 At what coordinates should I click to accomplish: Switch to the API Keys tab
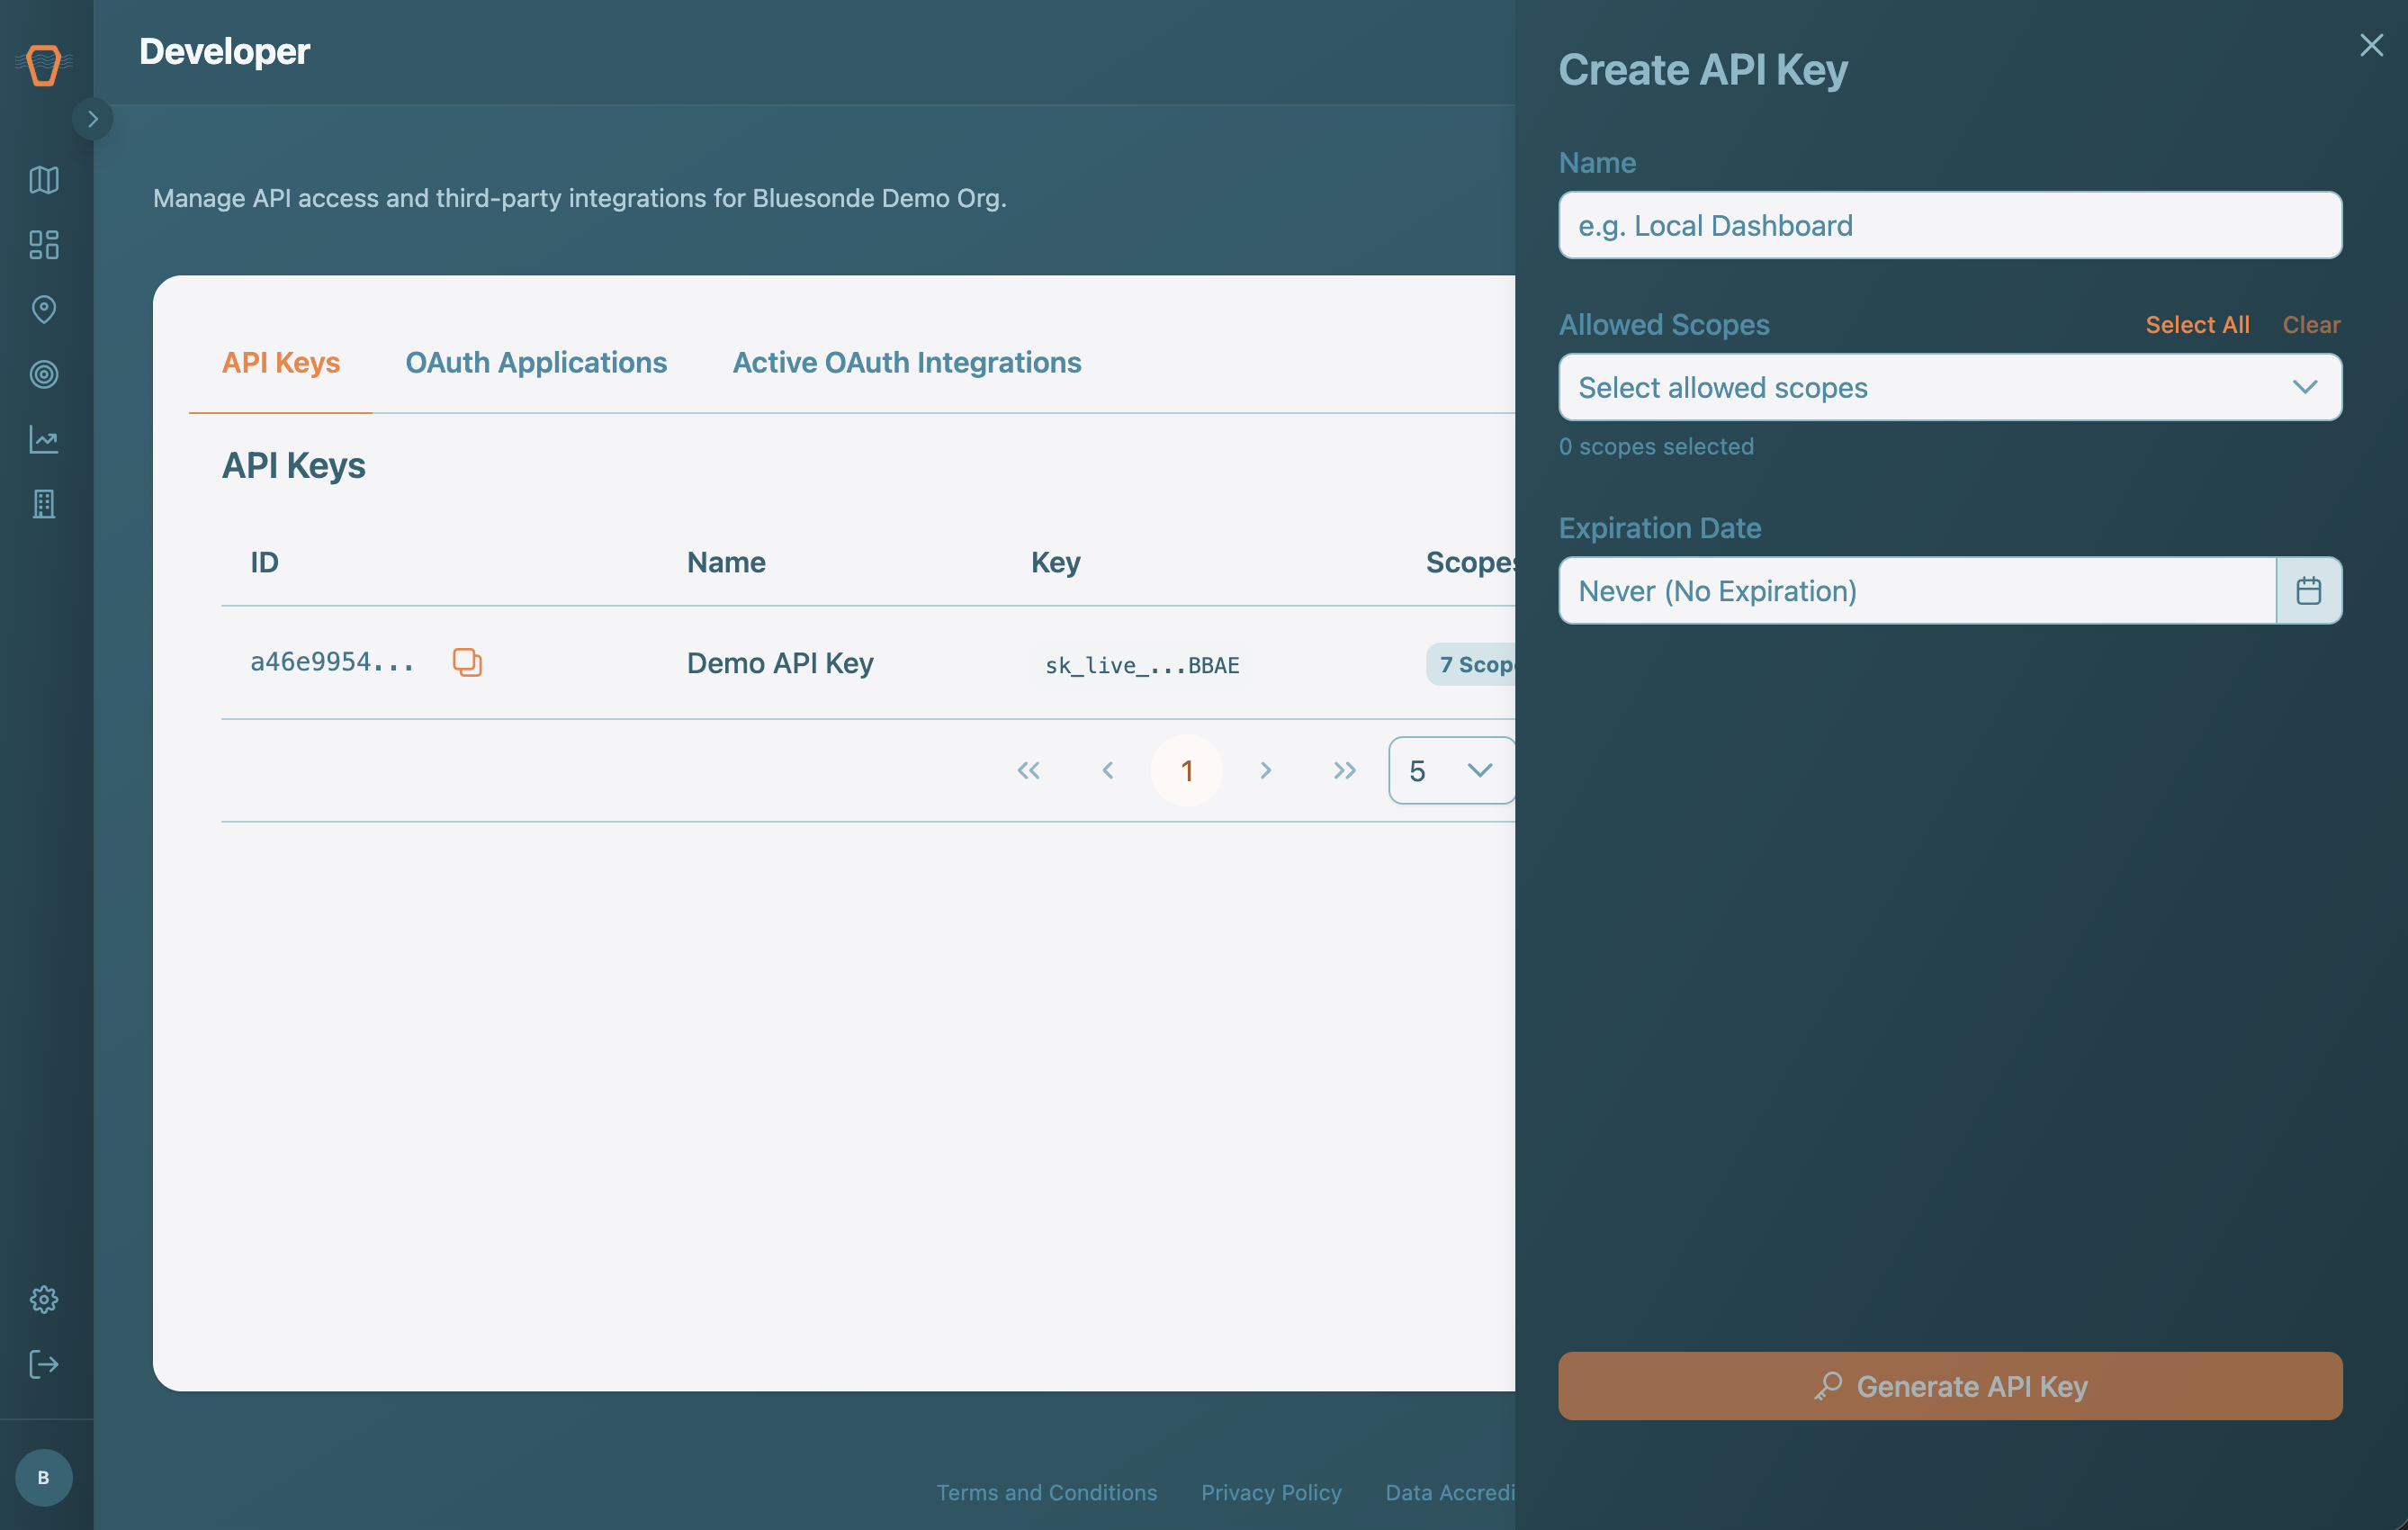(281, 362)
